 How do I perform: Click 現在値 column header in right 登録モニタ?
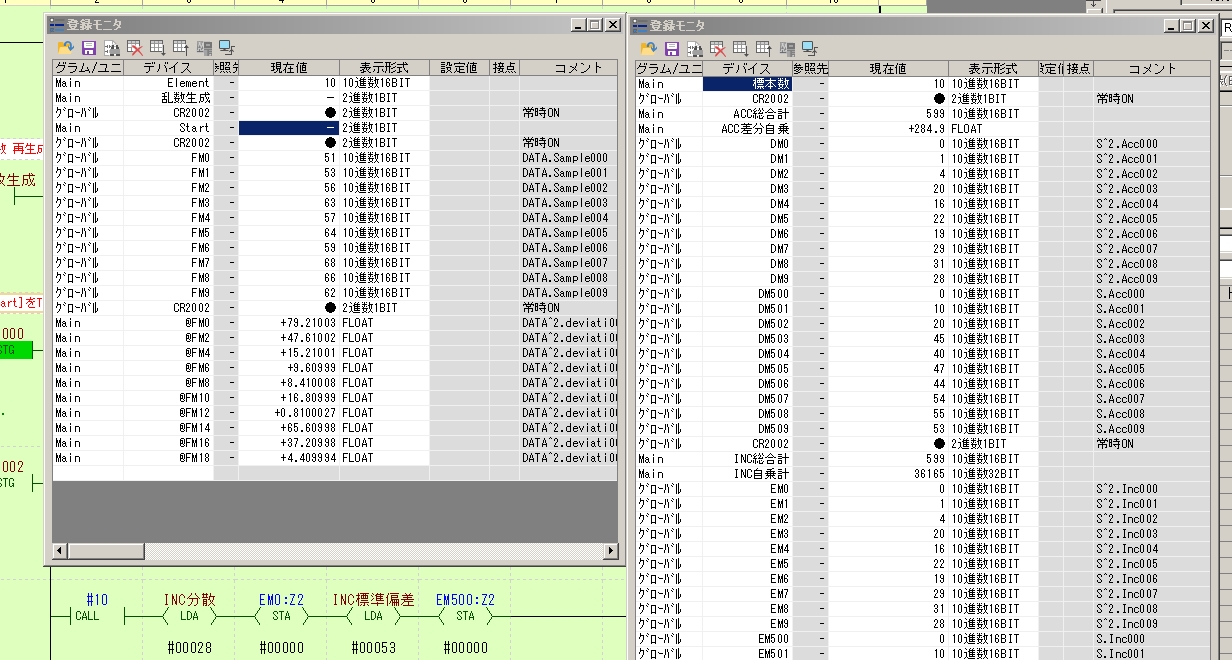pos(887,69)
